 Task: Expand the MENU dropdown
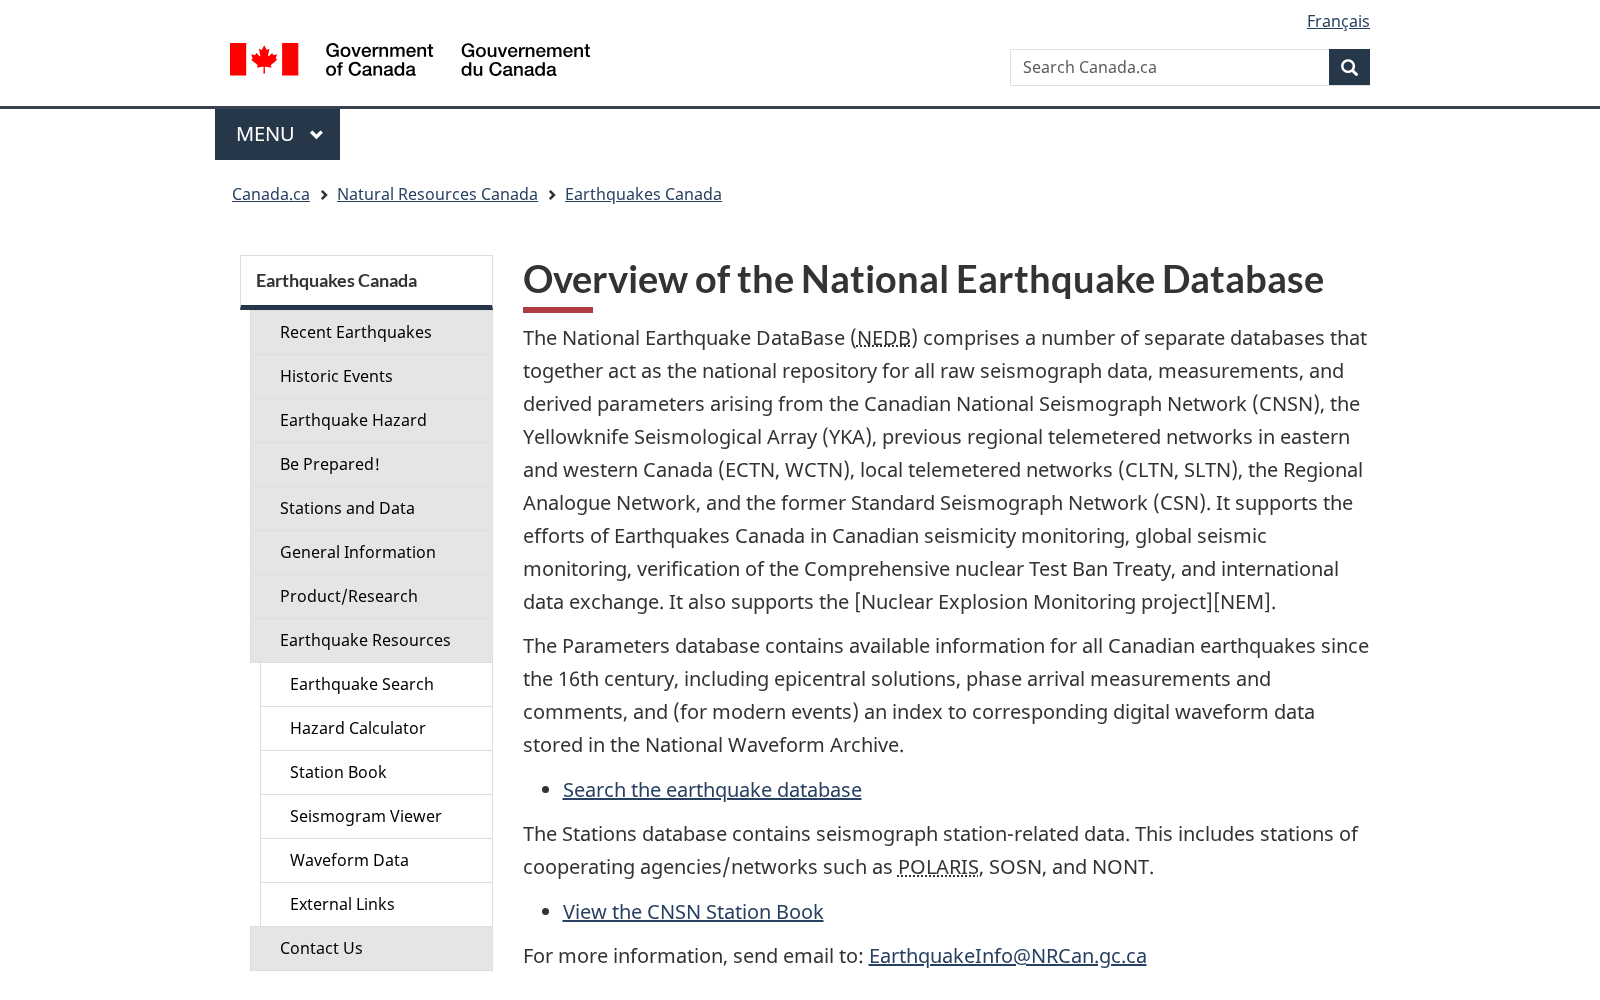pos(277,134)
